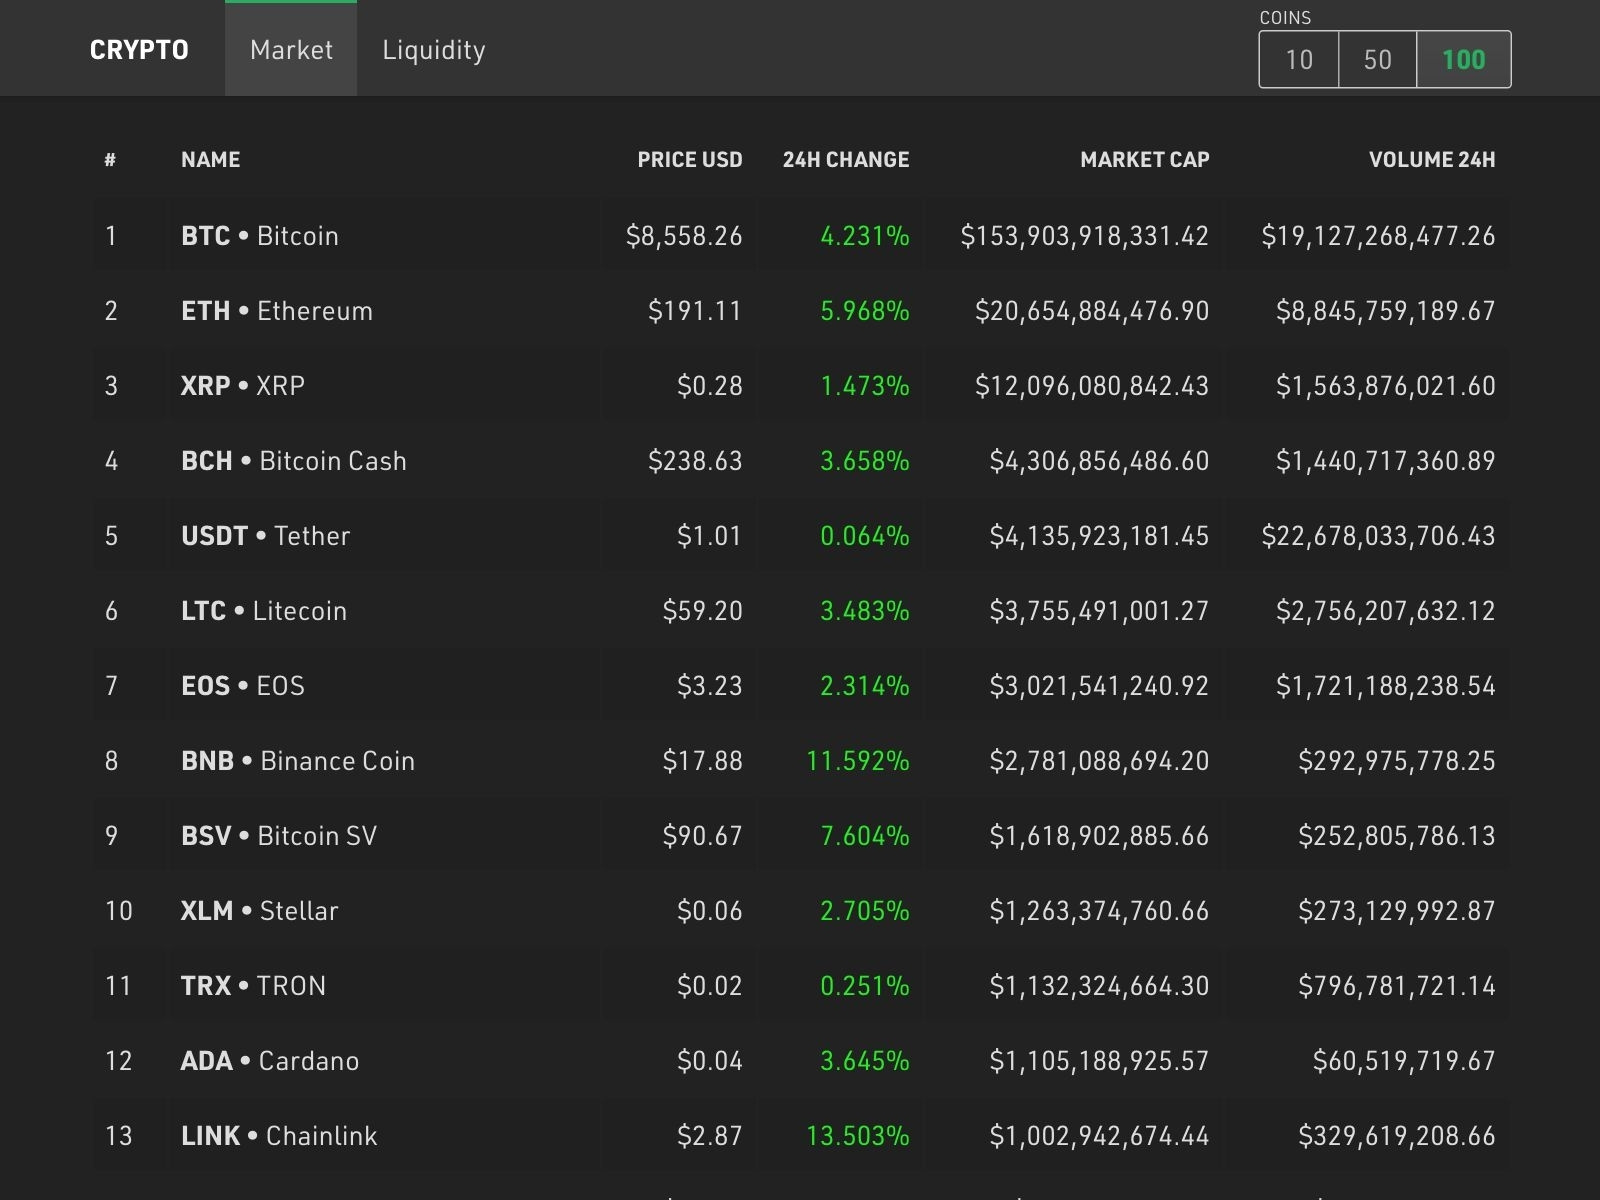Sort by the PRICE USD column

pos(689,159)
